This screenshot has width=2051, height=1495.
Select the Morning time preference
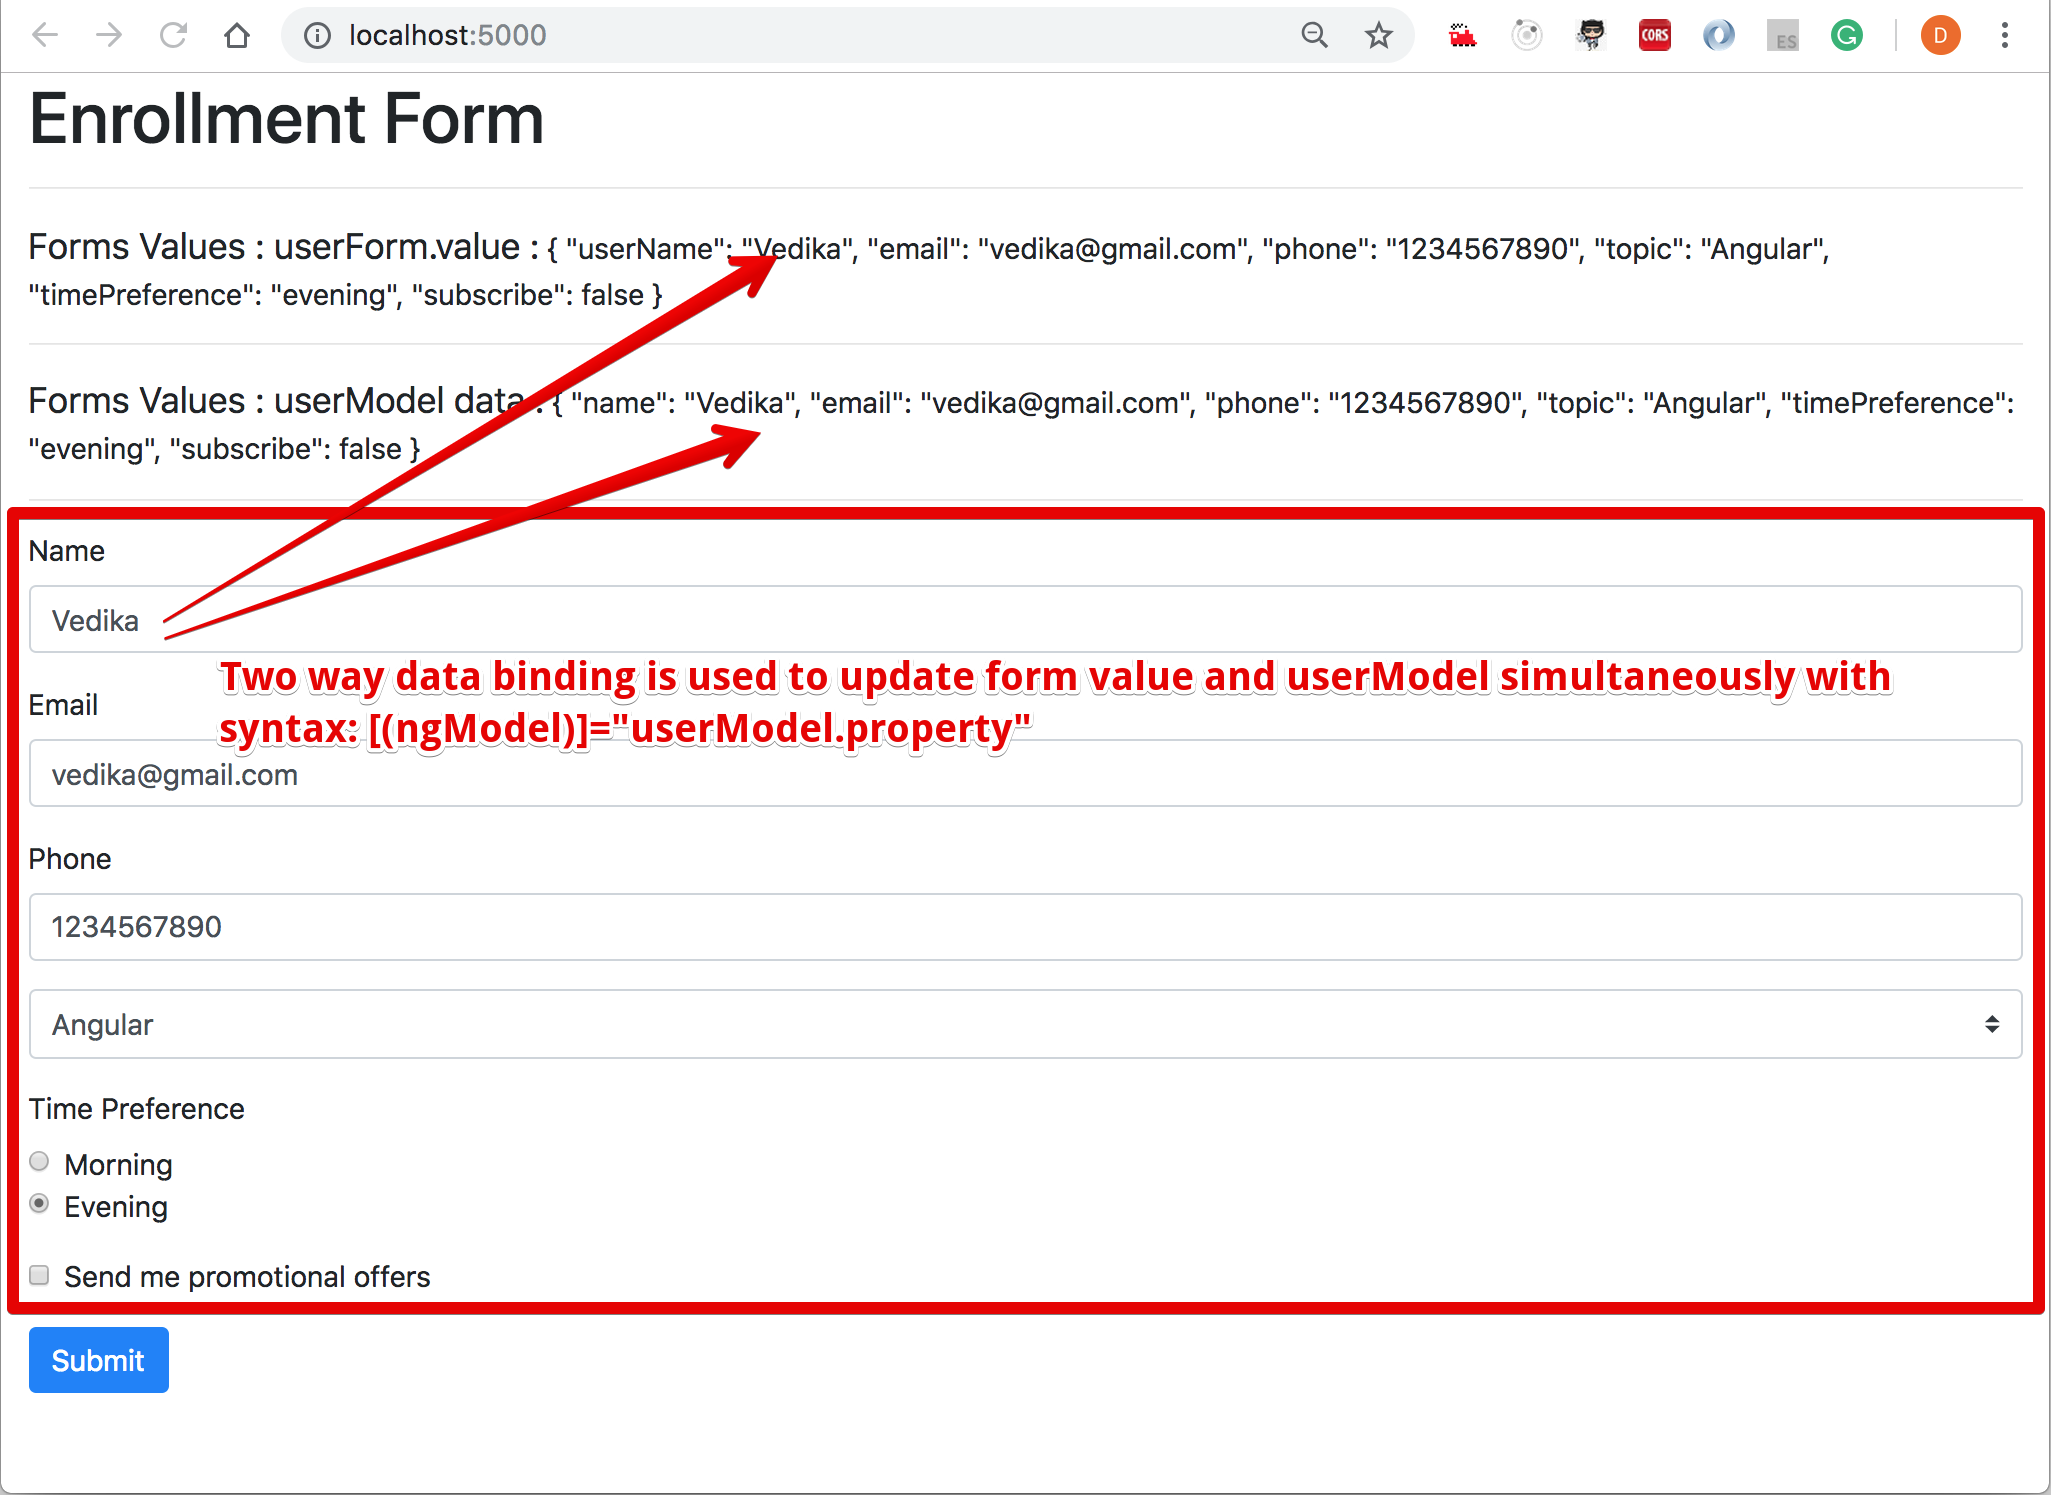click(x=39, y=1162)
